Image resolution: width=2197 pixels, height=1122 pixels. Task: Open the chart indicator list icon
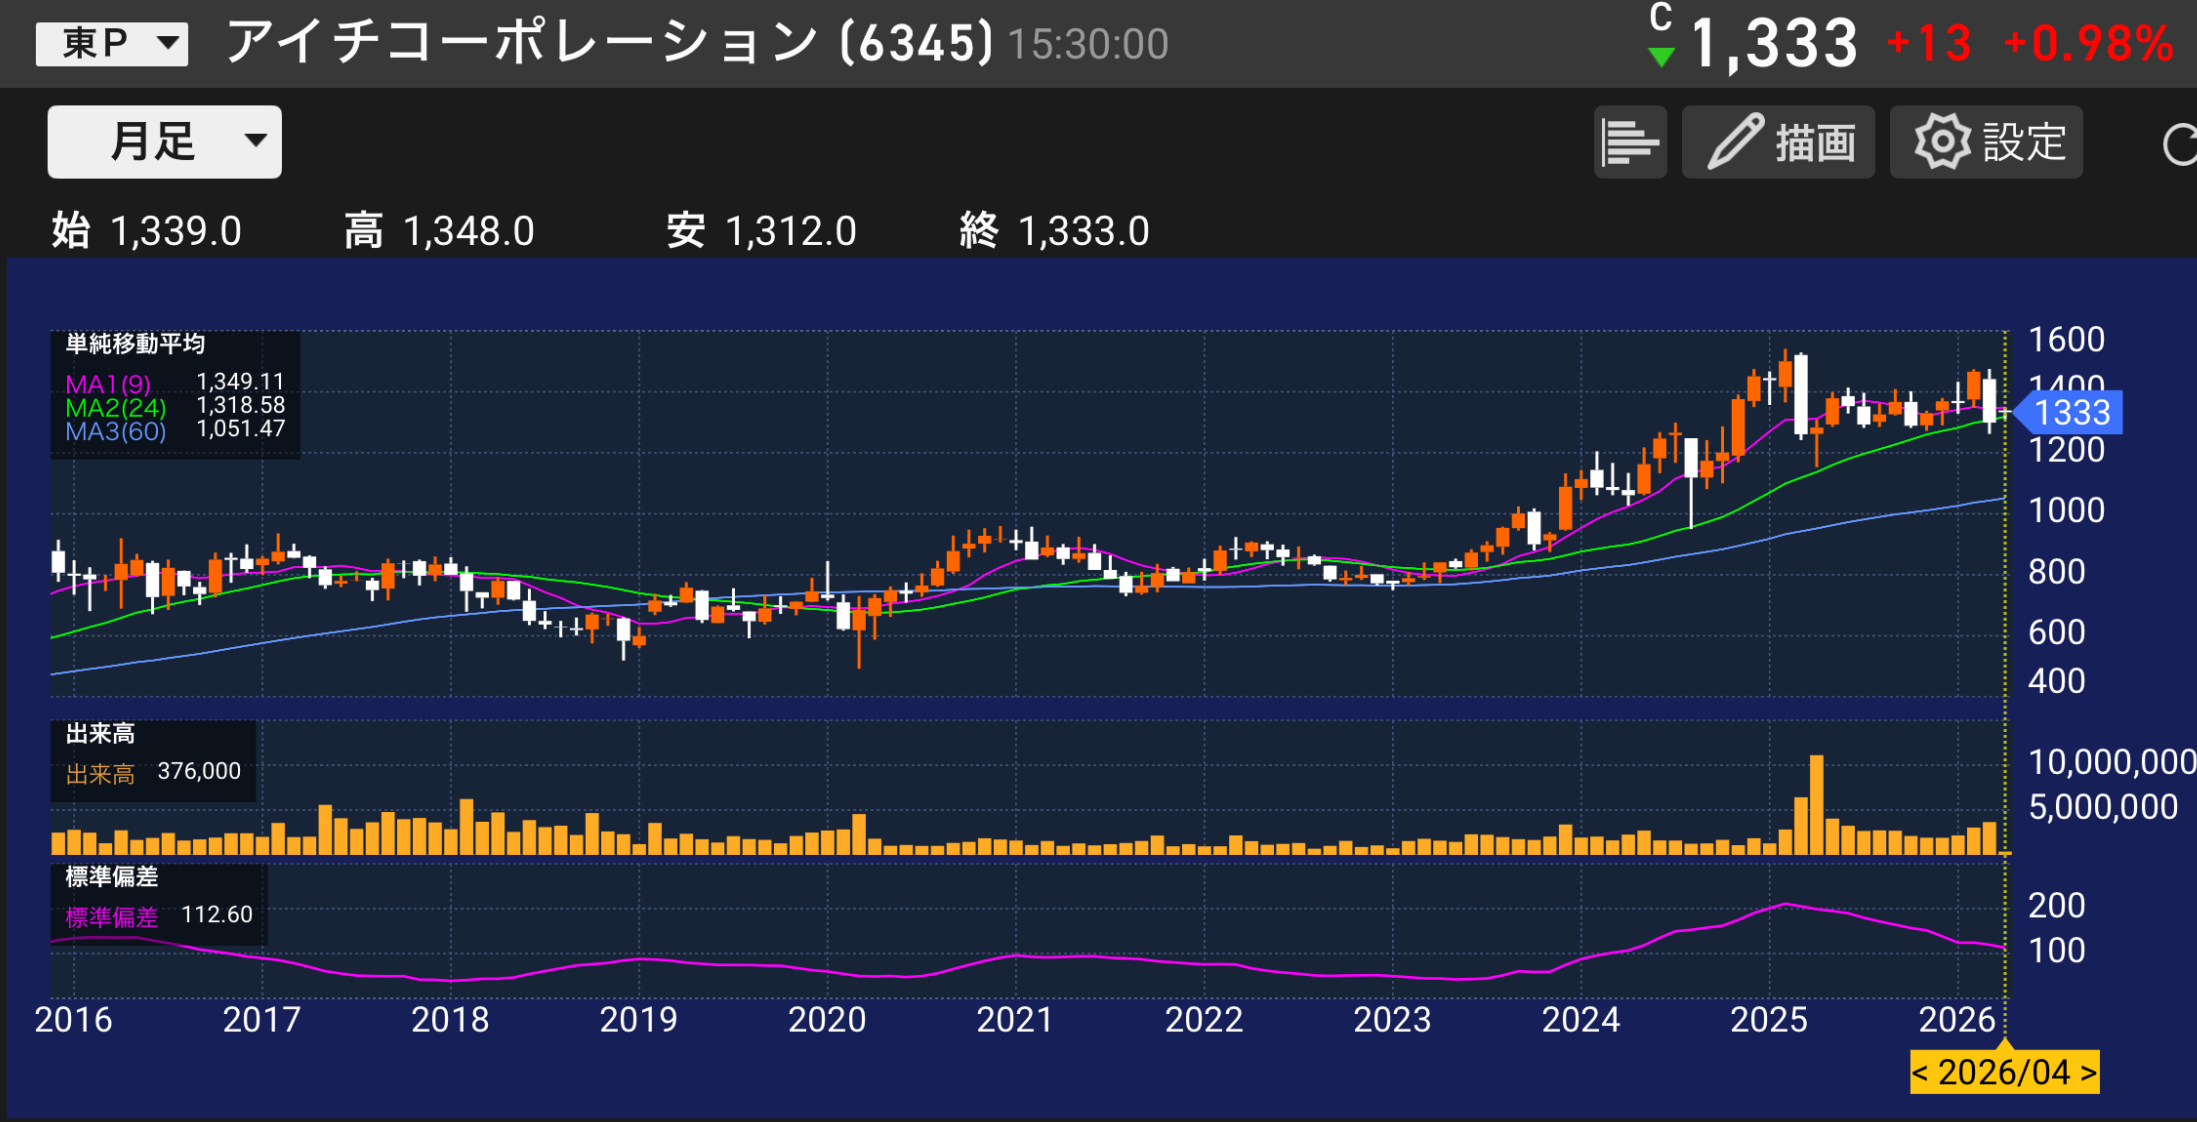click(1630, 141)
